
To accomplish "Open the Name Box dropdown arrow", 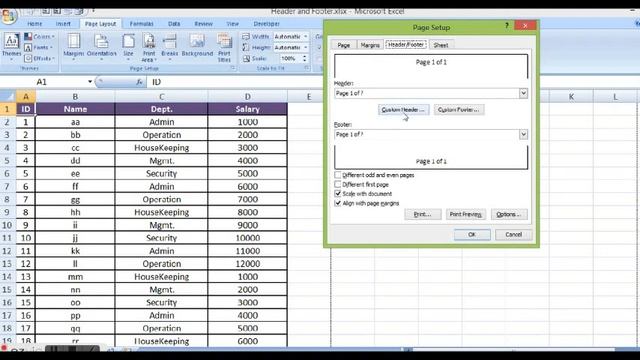I will click(x=90, y=82).
